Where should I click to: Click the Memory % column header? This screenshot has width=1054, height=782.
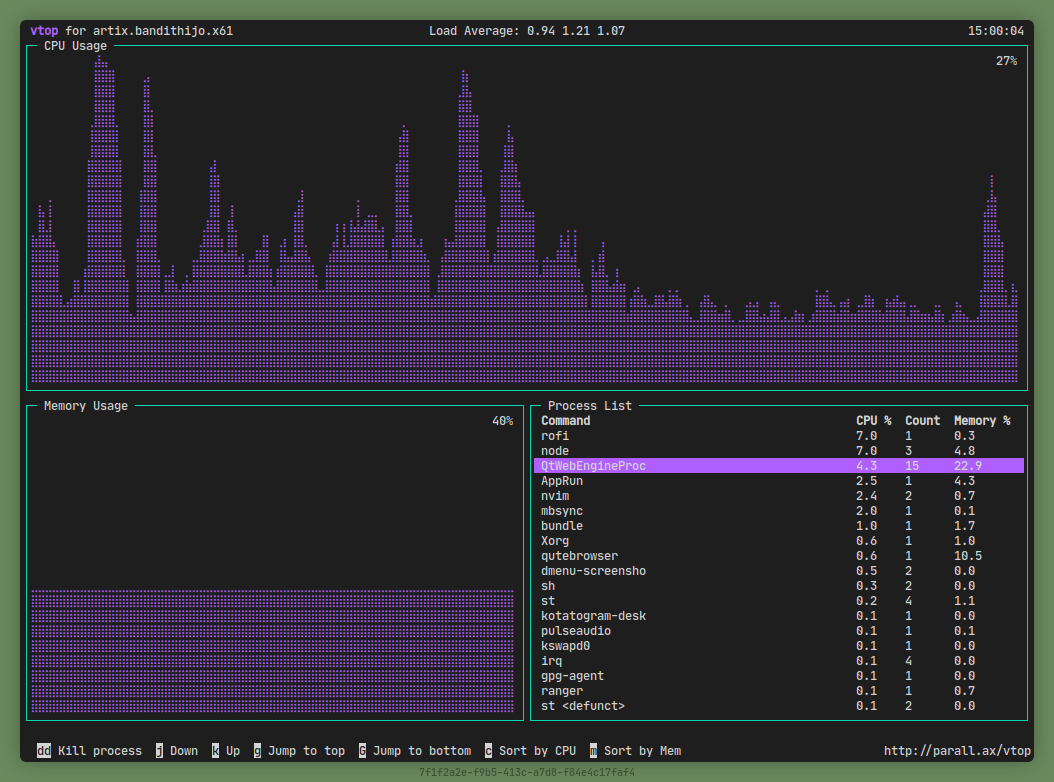coord(984,420)
